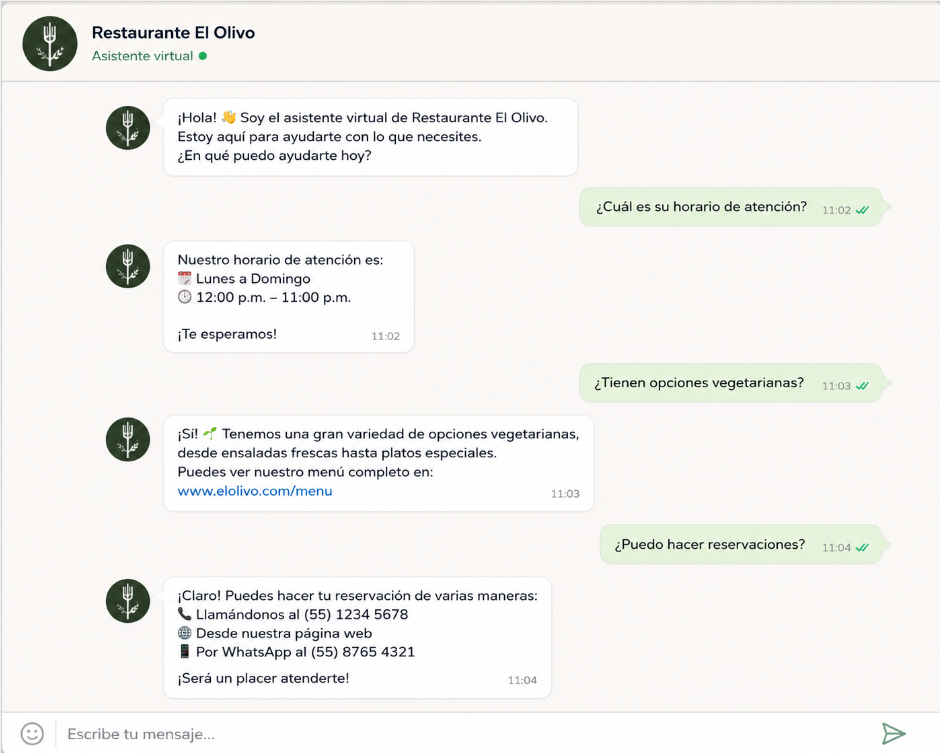
Task: Click the waving hand emoji in the greeting
Action: tap(228, 117)
